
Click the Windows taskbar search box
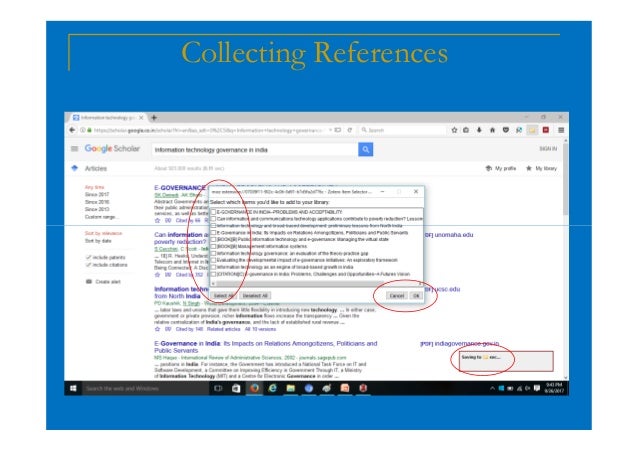coord(144,388)
